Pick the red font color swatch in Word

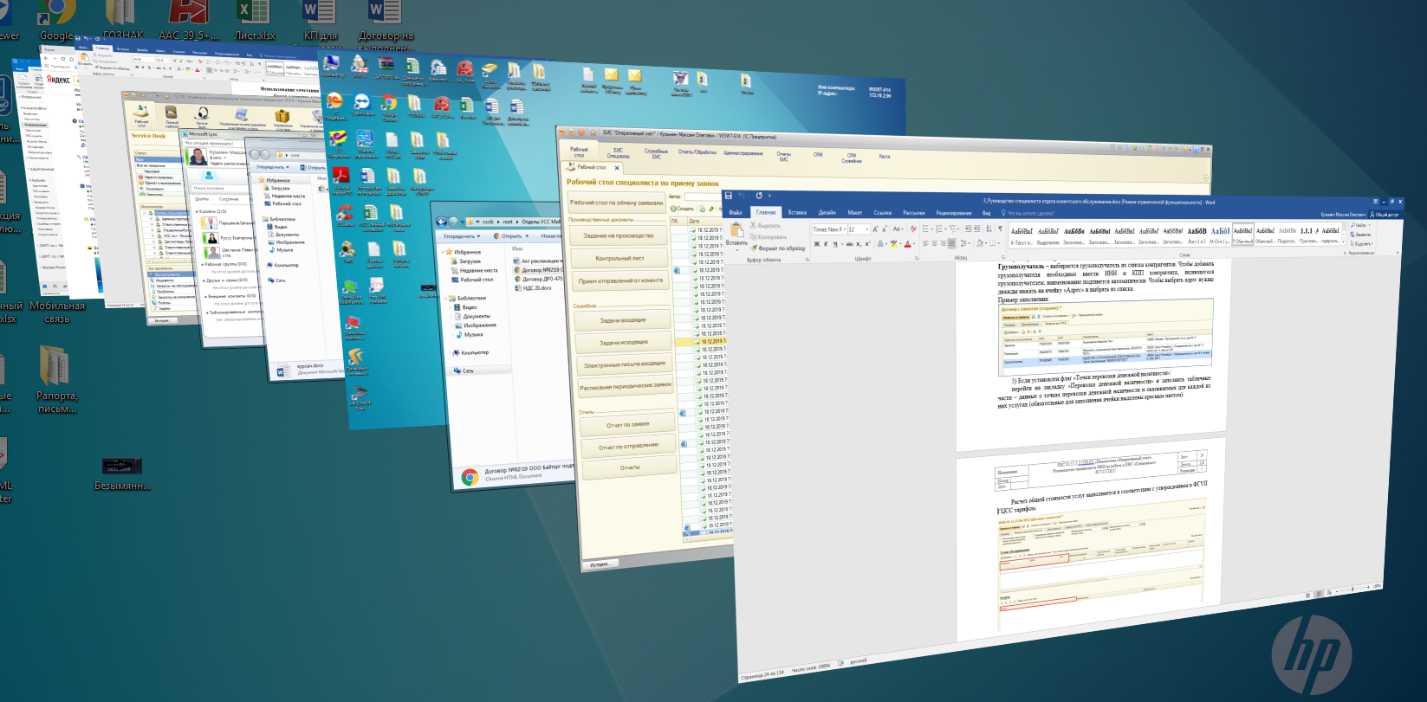tap(906, 243)
